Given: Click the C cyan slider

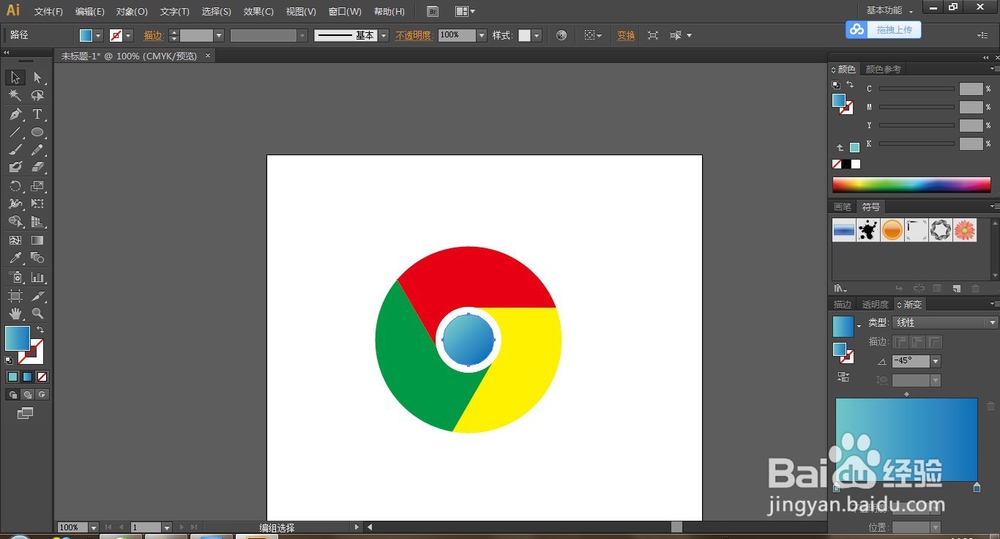Looking at the screenshot, I should pyautogui.click(x=916, y=89).
